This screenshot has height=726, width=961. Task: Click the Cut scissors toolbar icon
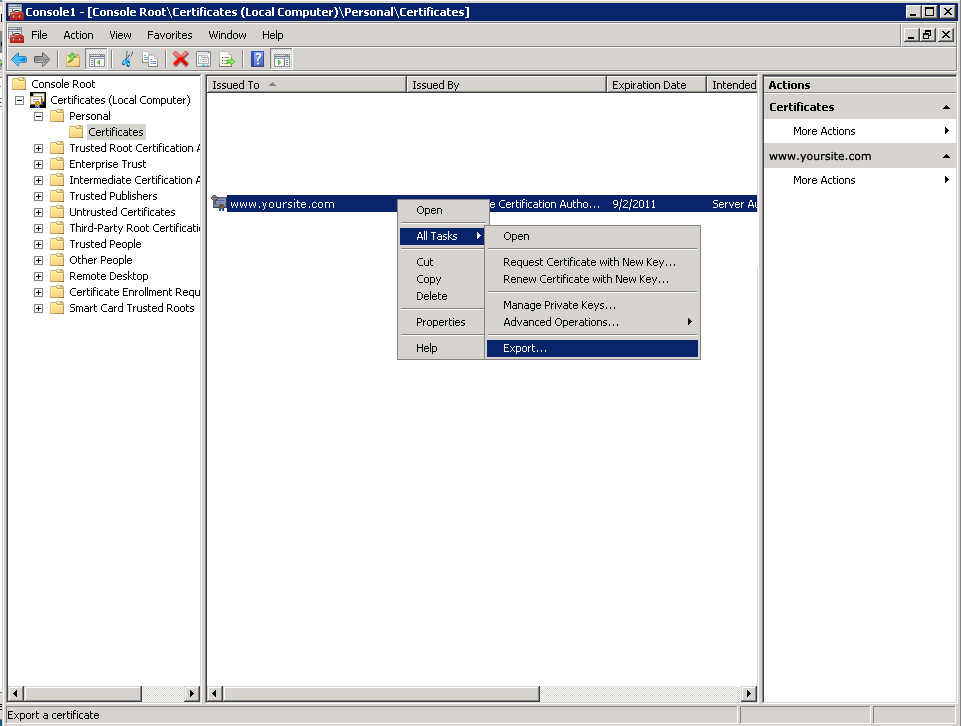pos(127,59)
